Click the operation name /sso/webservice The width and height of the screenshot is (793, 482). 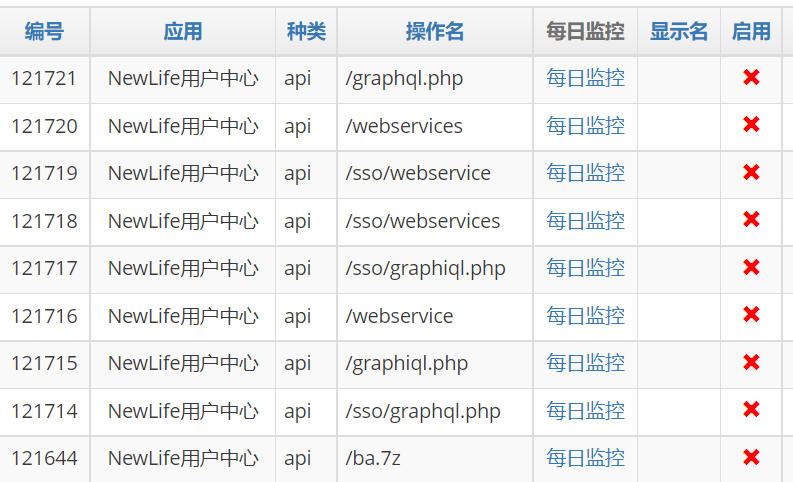point(418,173)
